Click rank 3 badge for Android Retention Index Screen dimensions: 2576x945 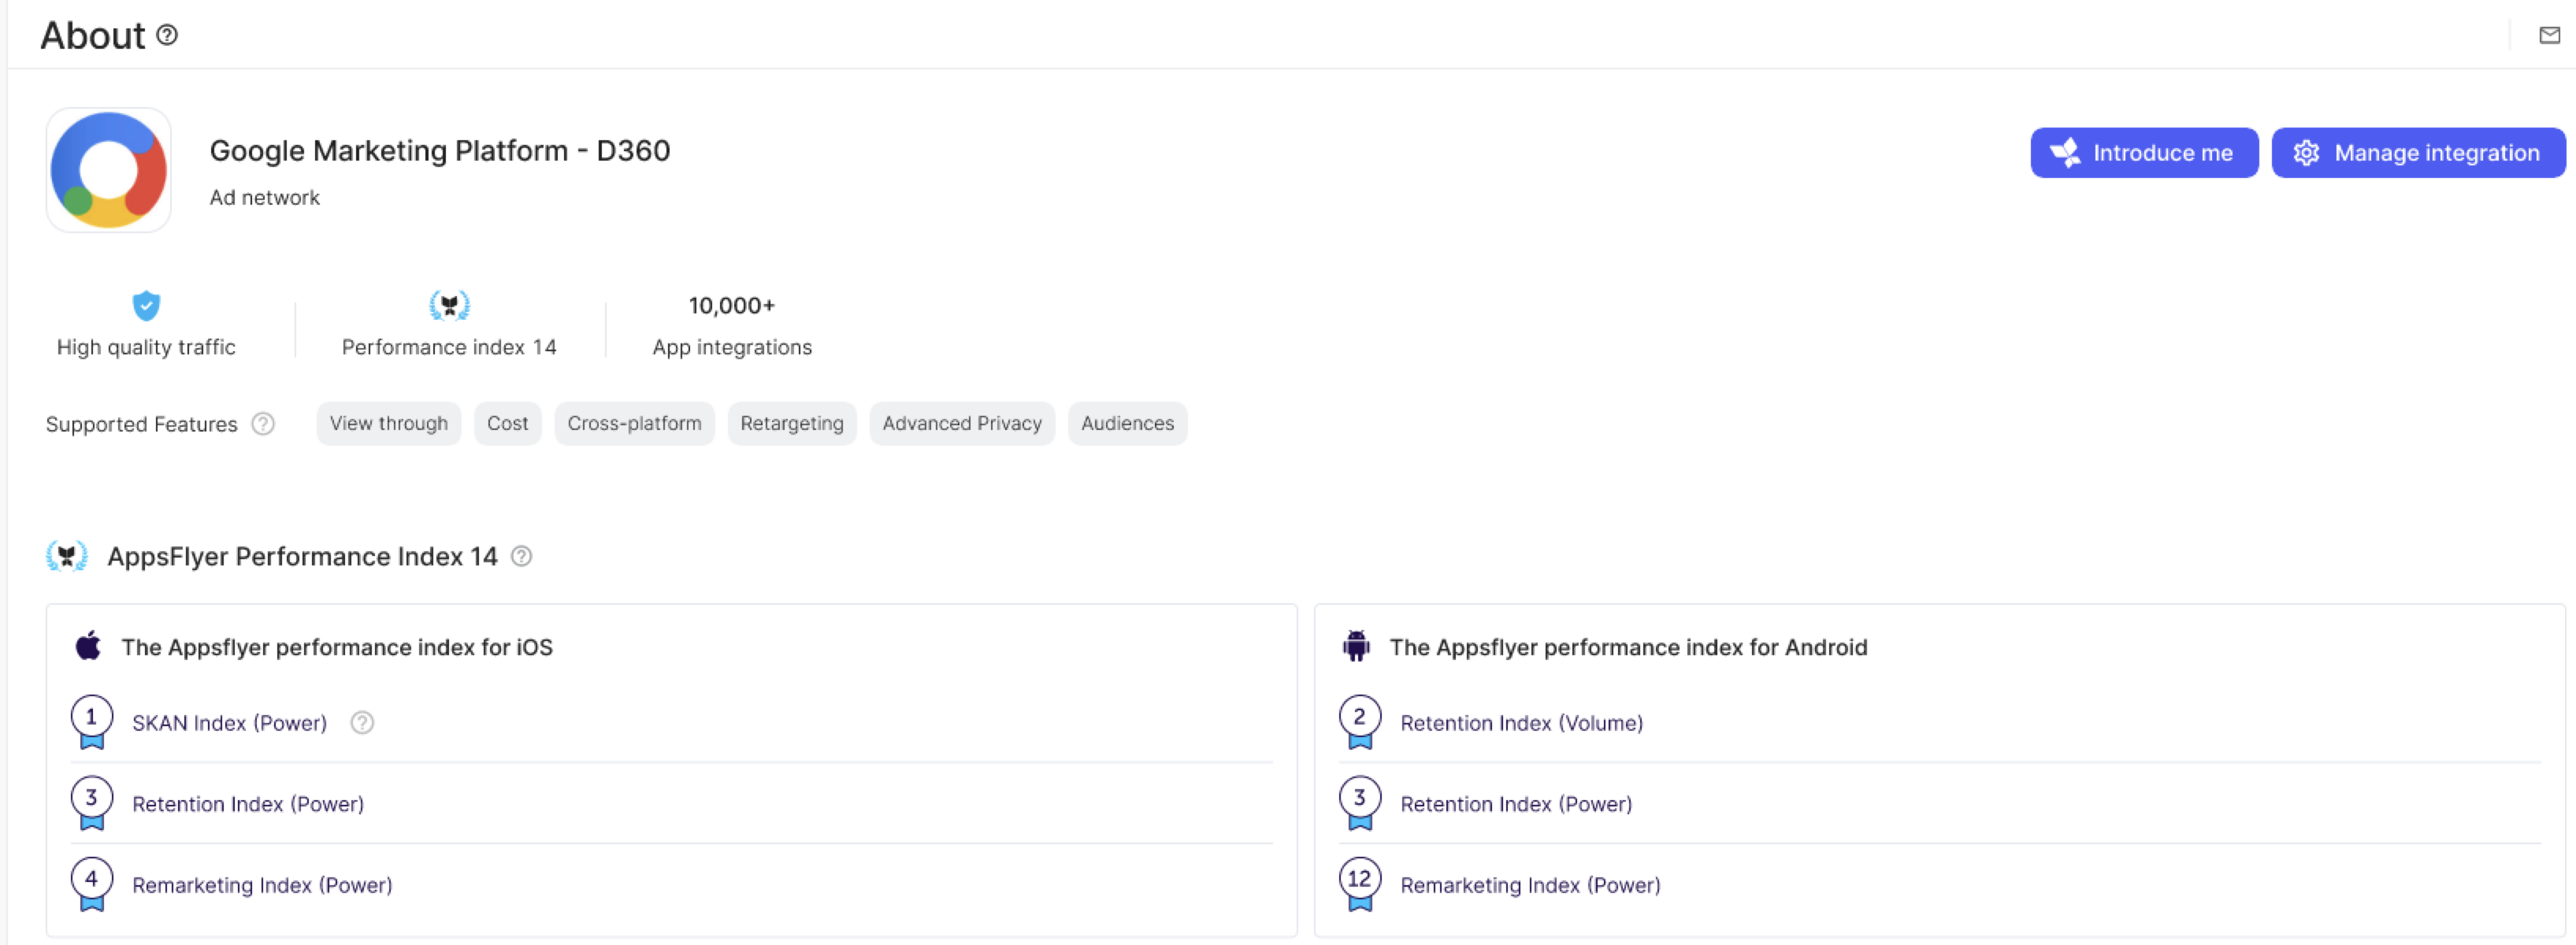1360,803
